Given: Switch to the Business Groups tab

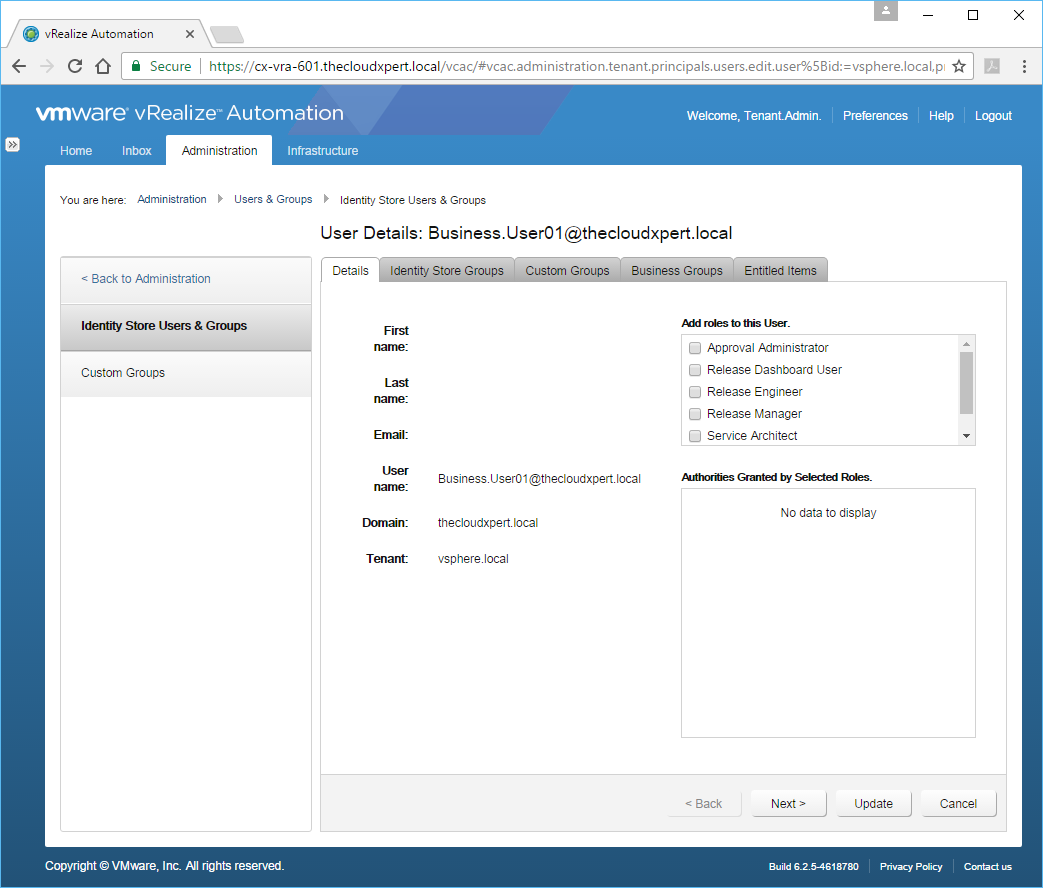Looking at the screenshot, I should coord(677,270).
